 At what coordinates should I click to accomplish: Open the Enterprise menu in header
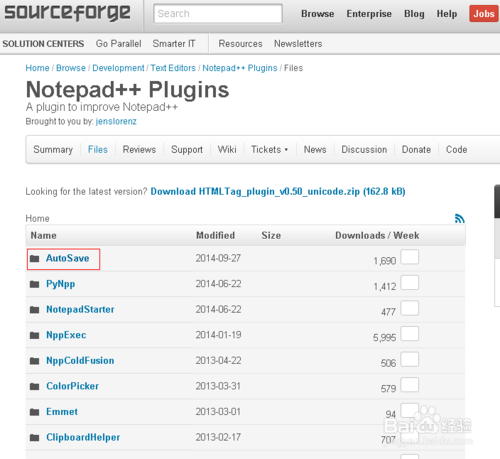click(369, 14)
